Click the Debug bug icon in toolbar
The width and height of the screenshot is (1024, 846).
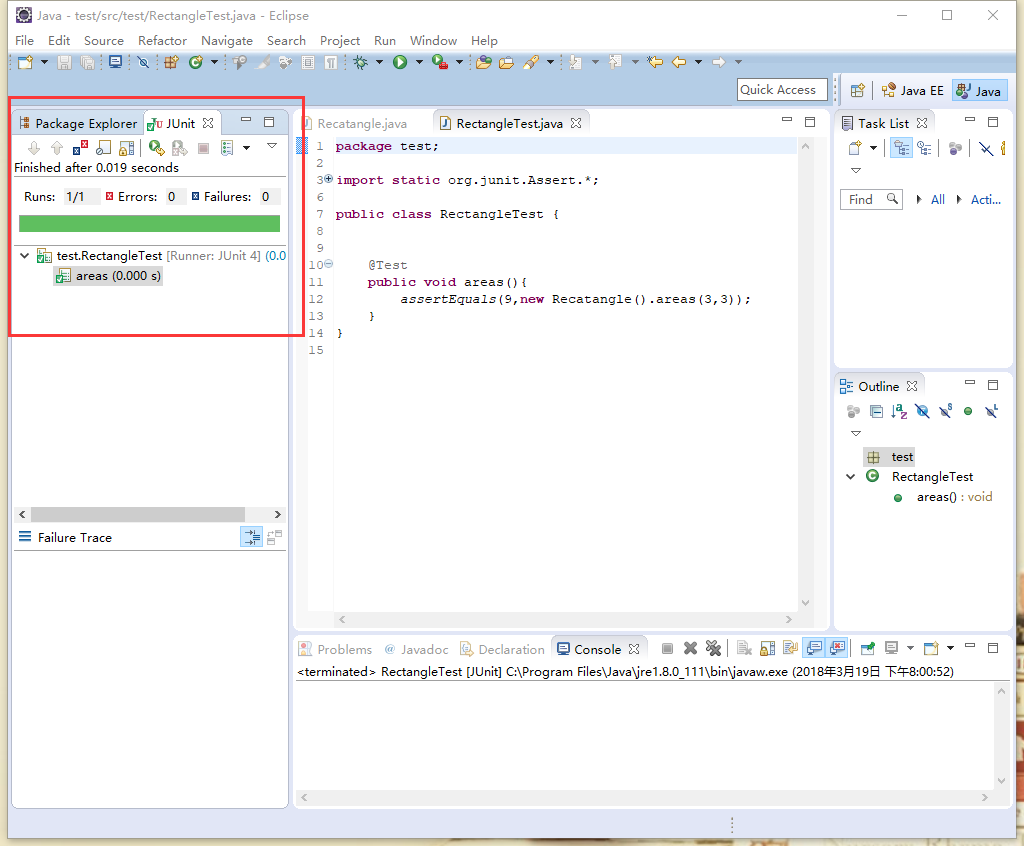[x=360, y=62]
